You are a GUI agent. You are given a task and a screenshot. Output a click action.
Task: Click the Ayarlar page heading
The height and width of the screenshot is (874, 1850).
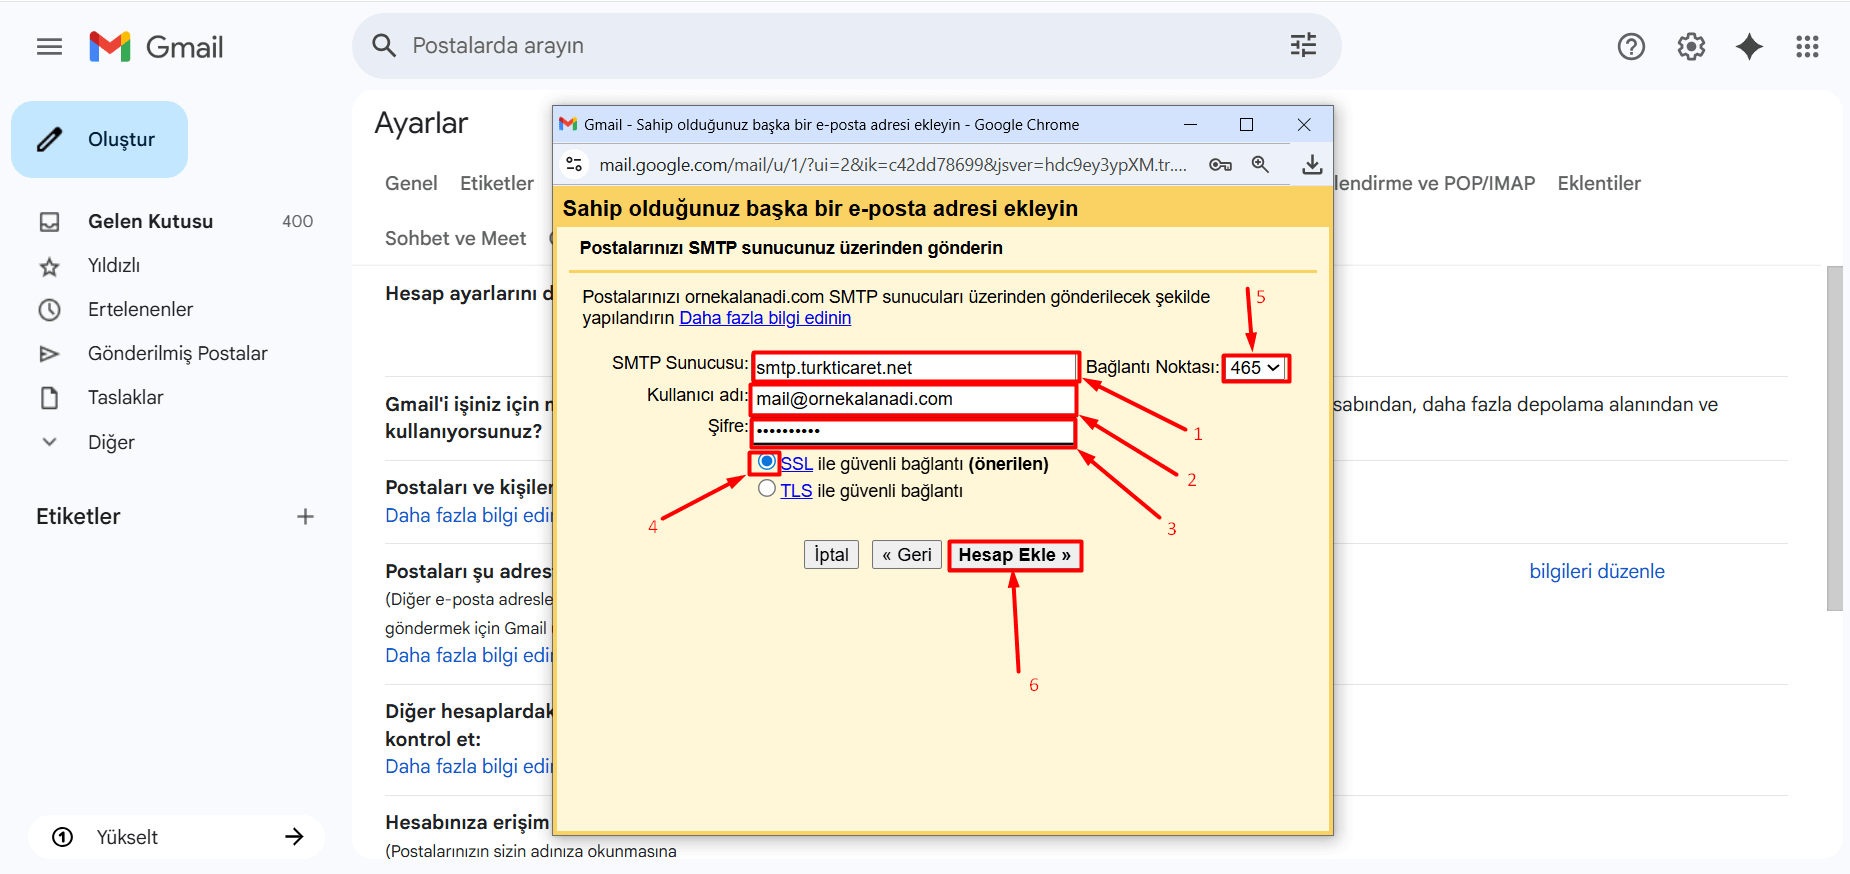(421, 123)
